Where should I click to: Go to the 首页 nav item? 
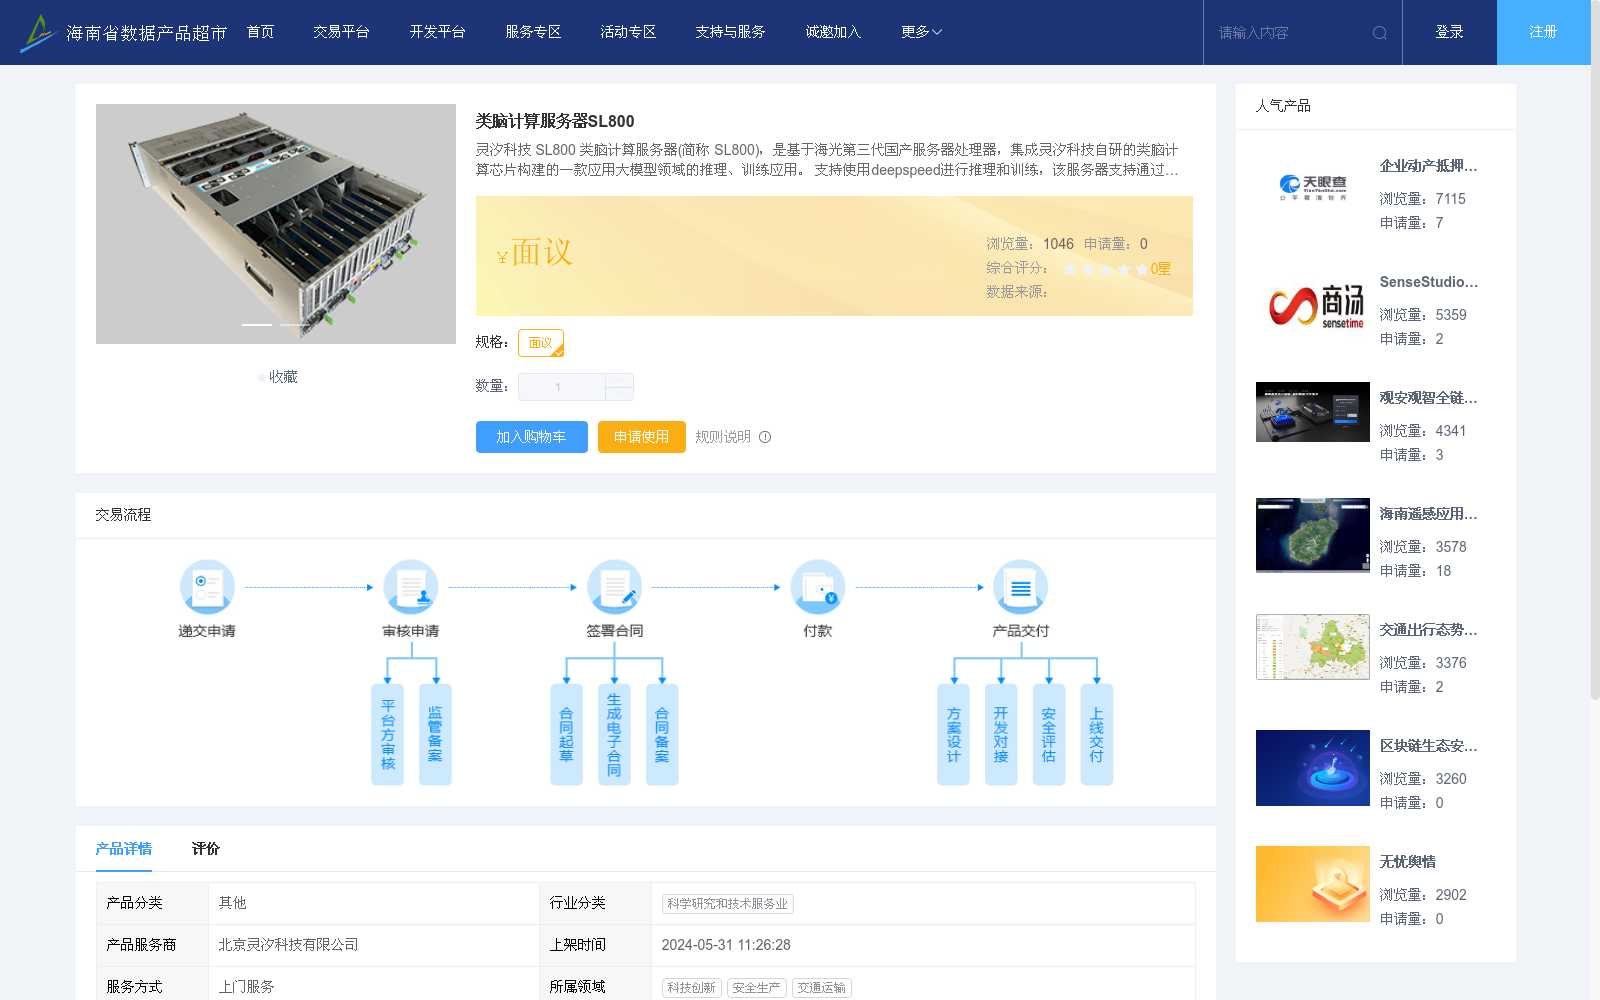[x=261, y=32]
